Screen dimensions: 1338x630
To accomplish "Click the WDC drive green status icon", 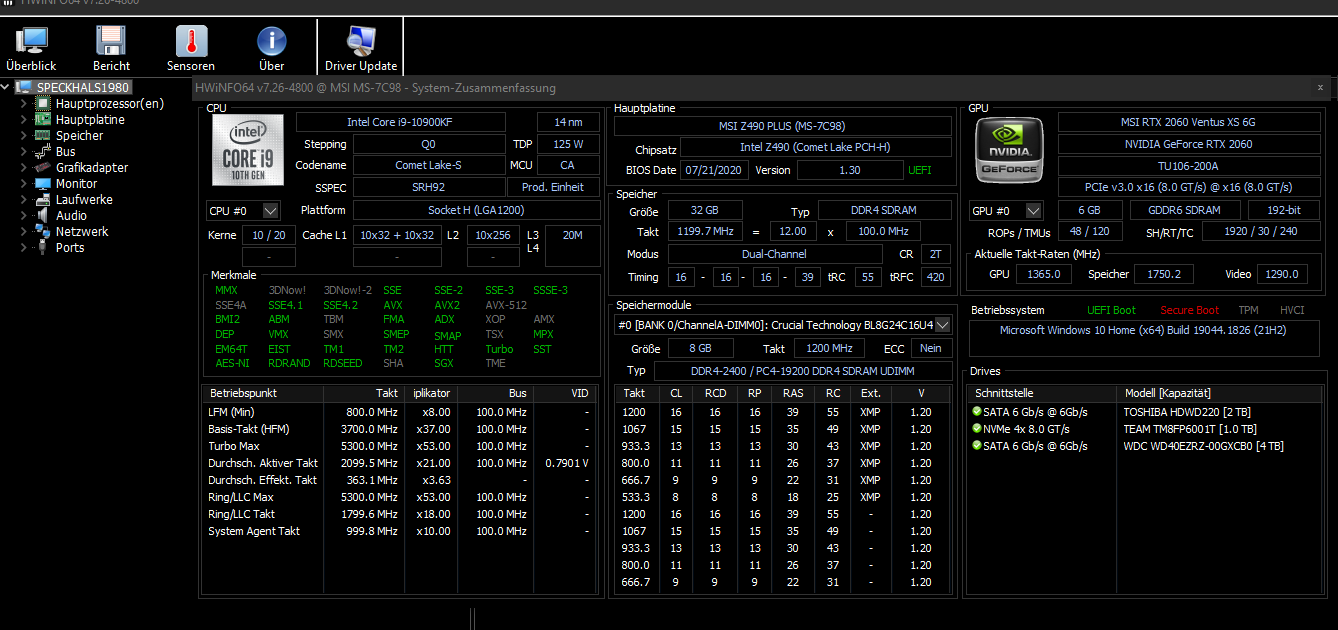I will tap(977, 445).
